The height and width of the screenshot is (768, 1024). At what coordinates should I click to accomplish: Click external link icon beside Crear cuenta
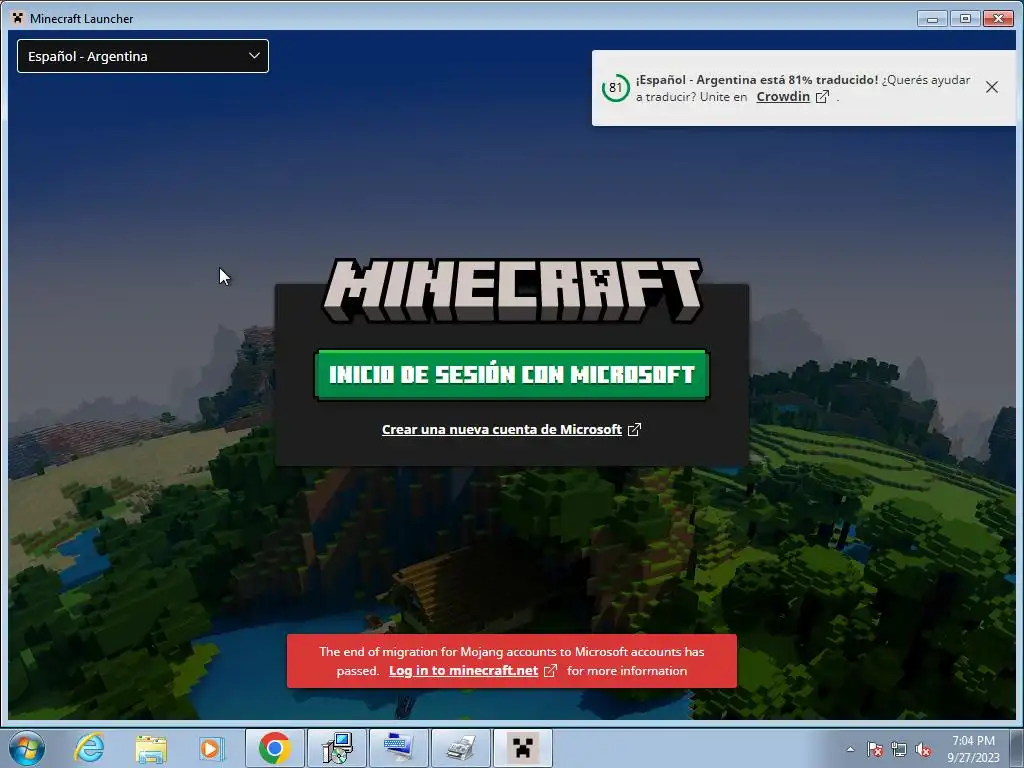pos(634,429)
